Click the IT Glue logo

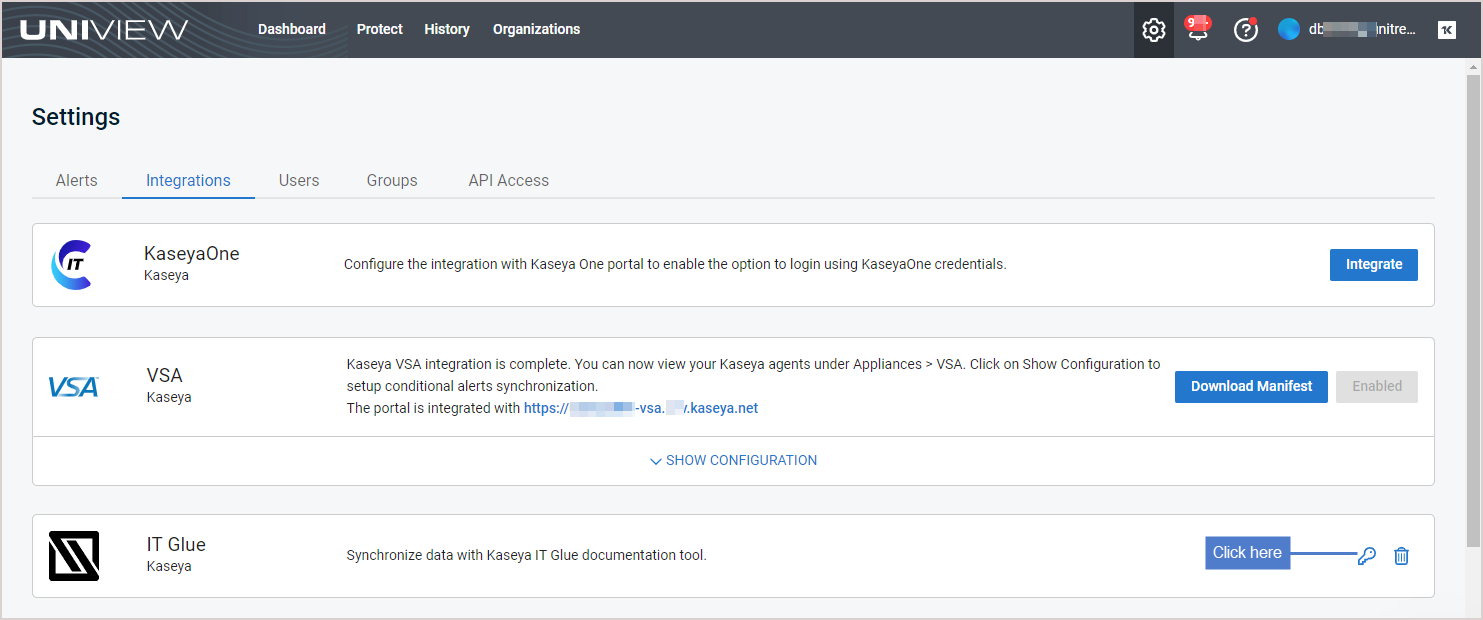tap(74, 556)
